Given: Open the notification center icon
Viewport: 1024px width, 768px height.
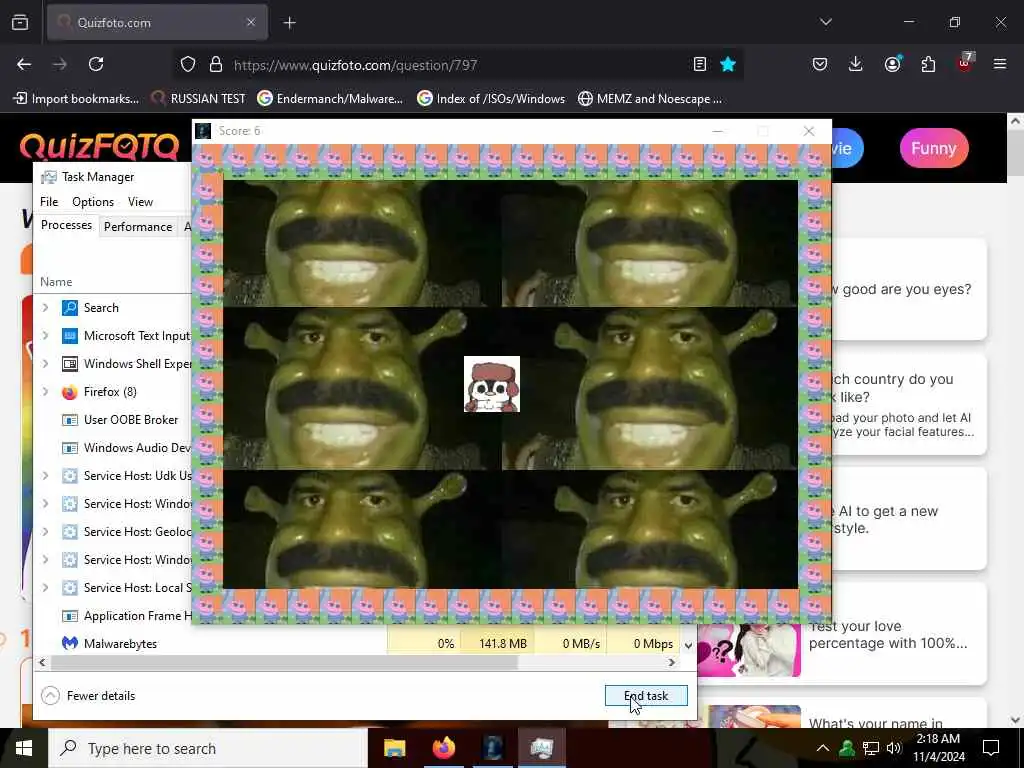Looking at the screenshot, I should [991, 748].
